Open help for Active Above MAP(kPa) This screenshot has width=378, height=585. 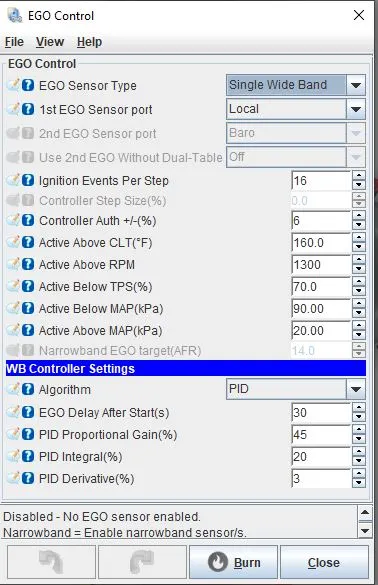[28, 330]
